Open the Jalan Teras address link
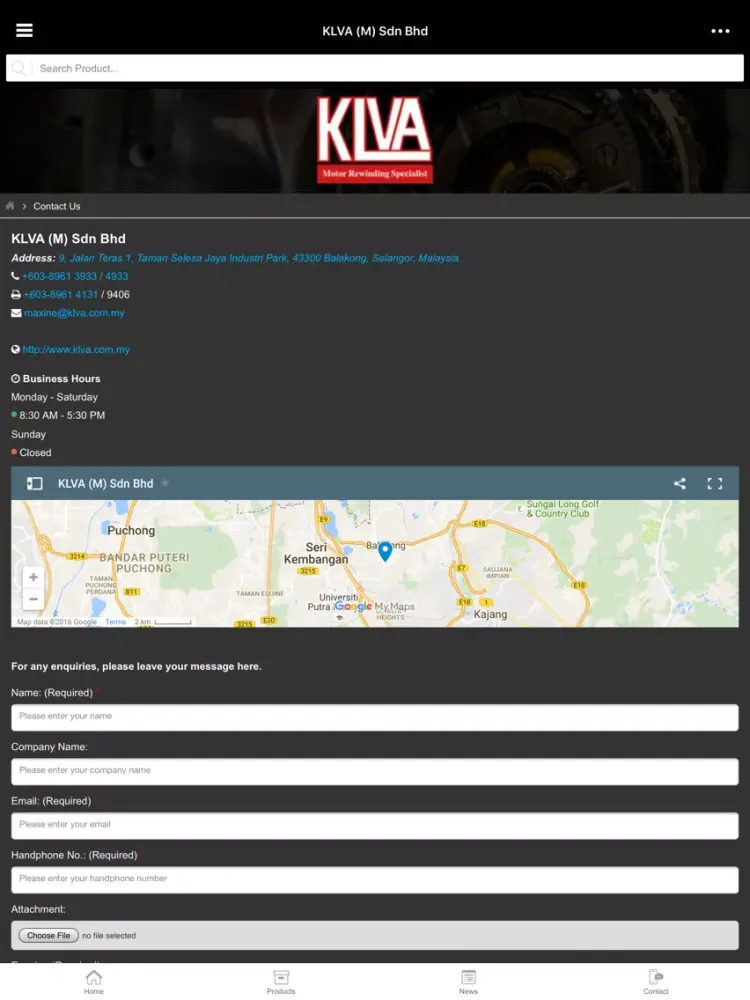The image size is (750, 1000). coord(260,258)
